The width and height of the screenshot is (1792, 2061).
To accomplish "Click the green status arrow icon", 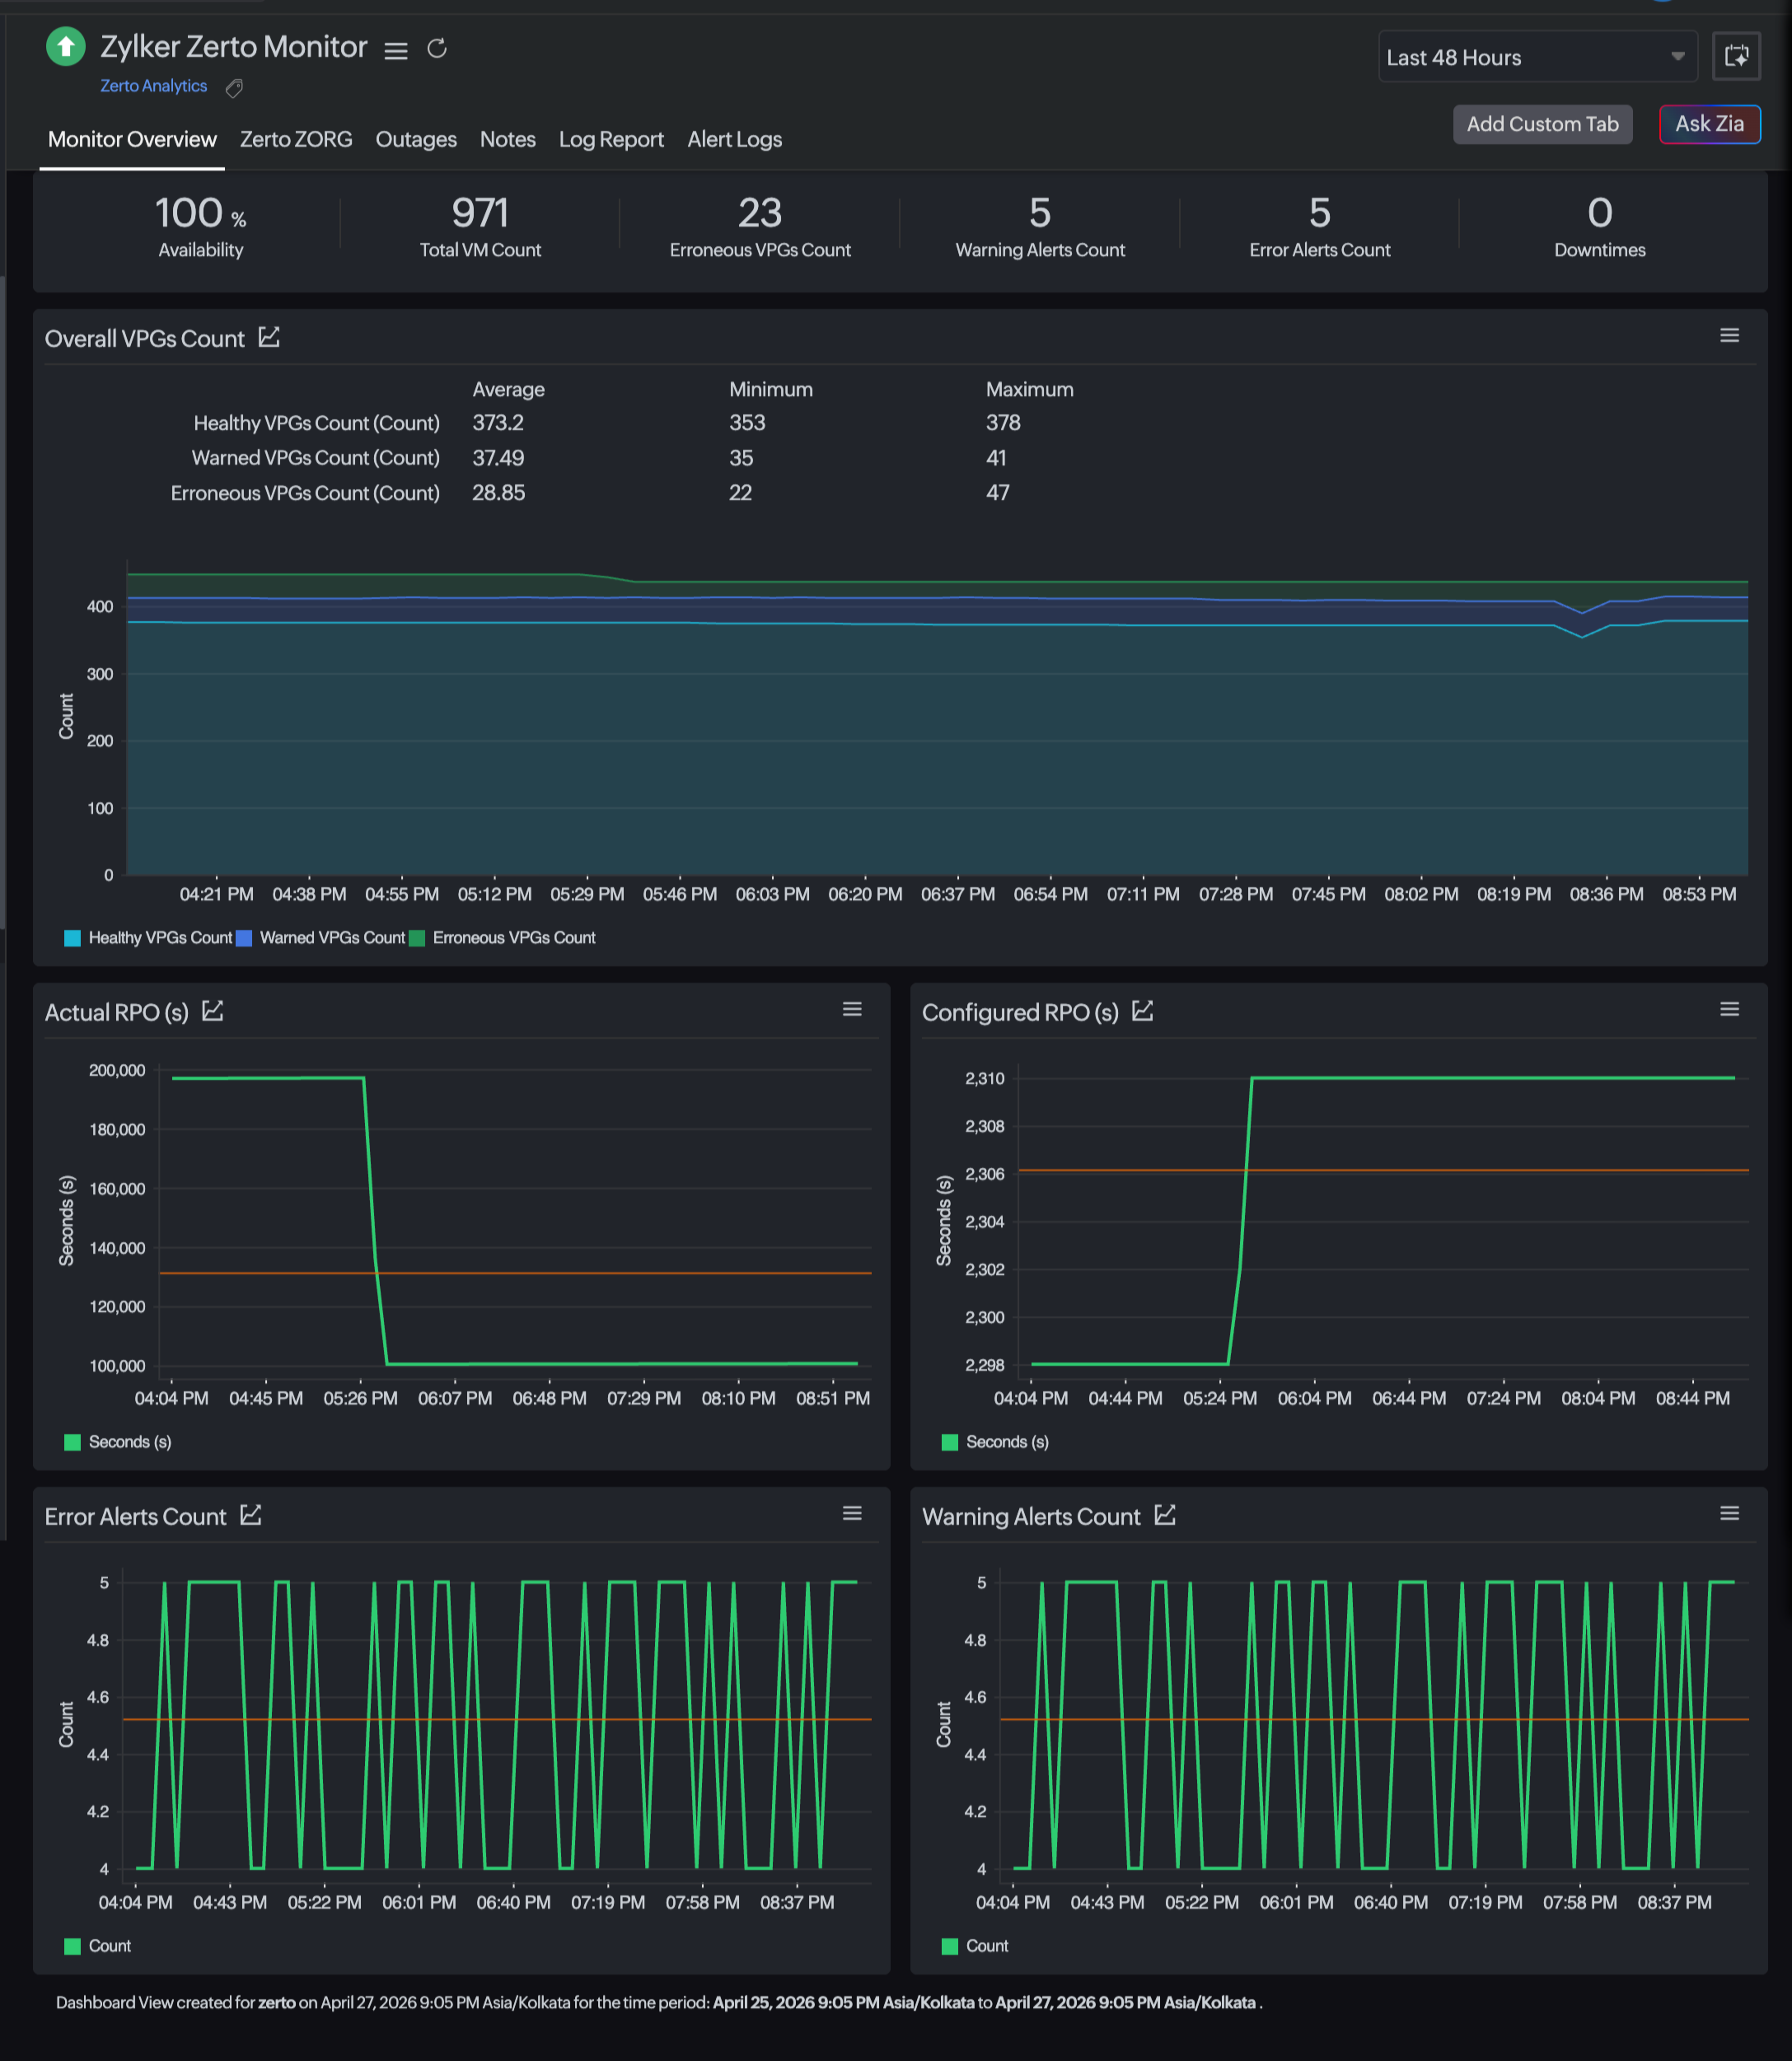I will [x=65, y=46].
